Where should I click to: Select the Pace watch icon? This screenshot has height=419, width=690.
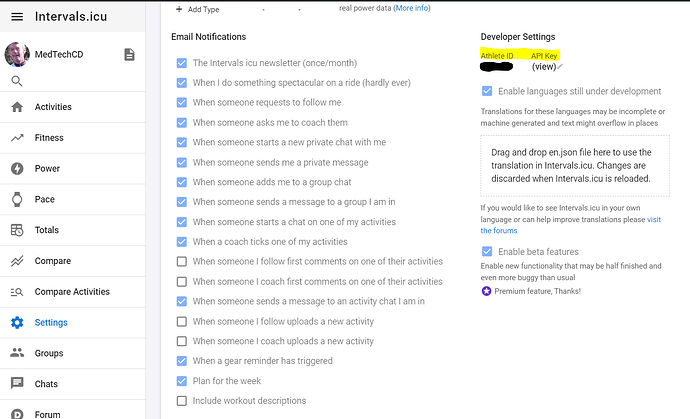tap(17, 199)
